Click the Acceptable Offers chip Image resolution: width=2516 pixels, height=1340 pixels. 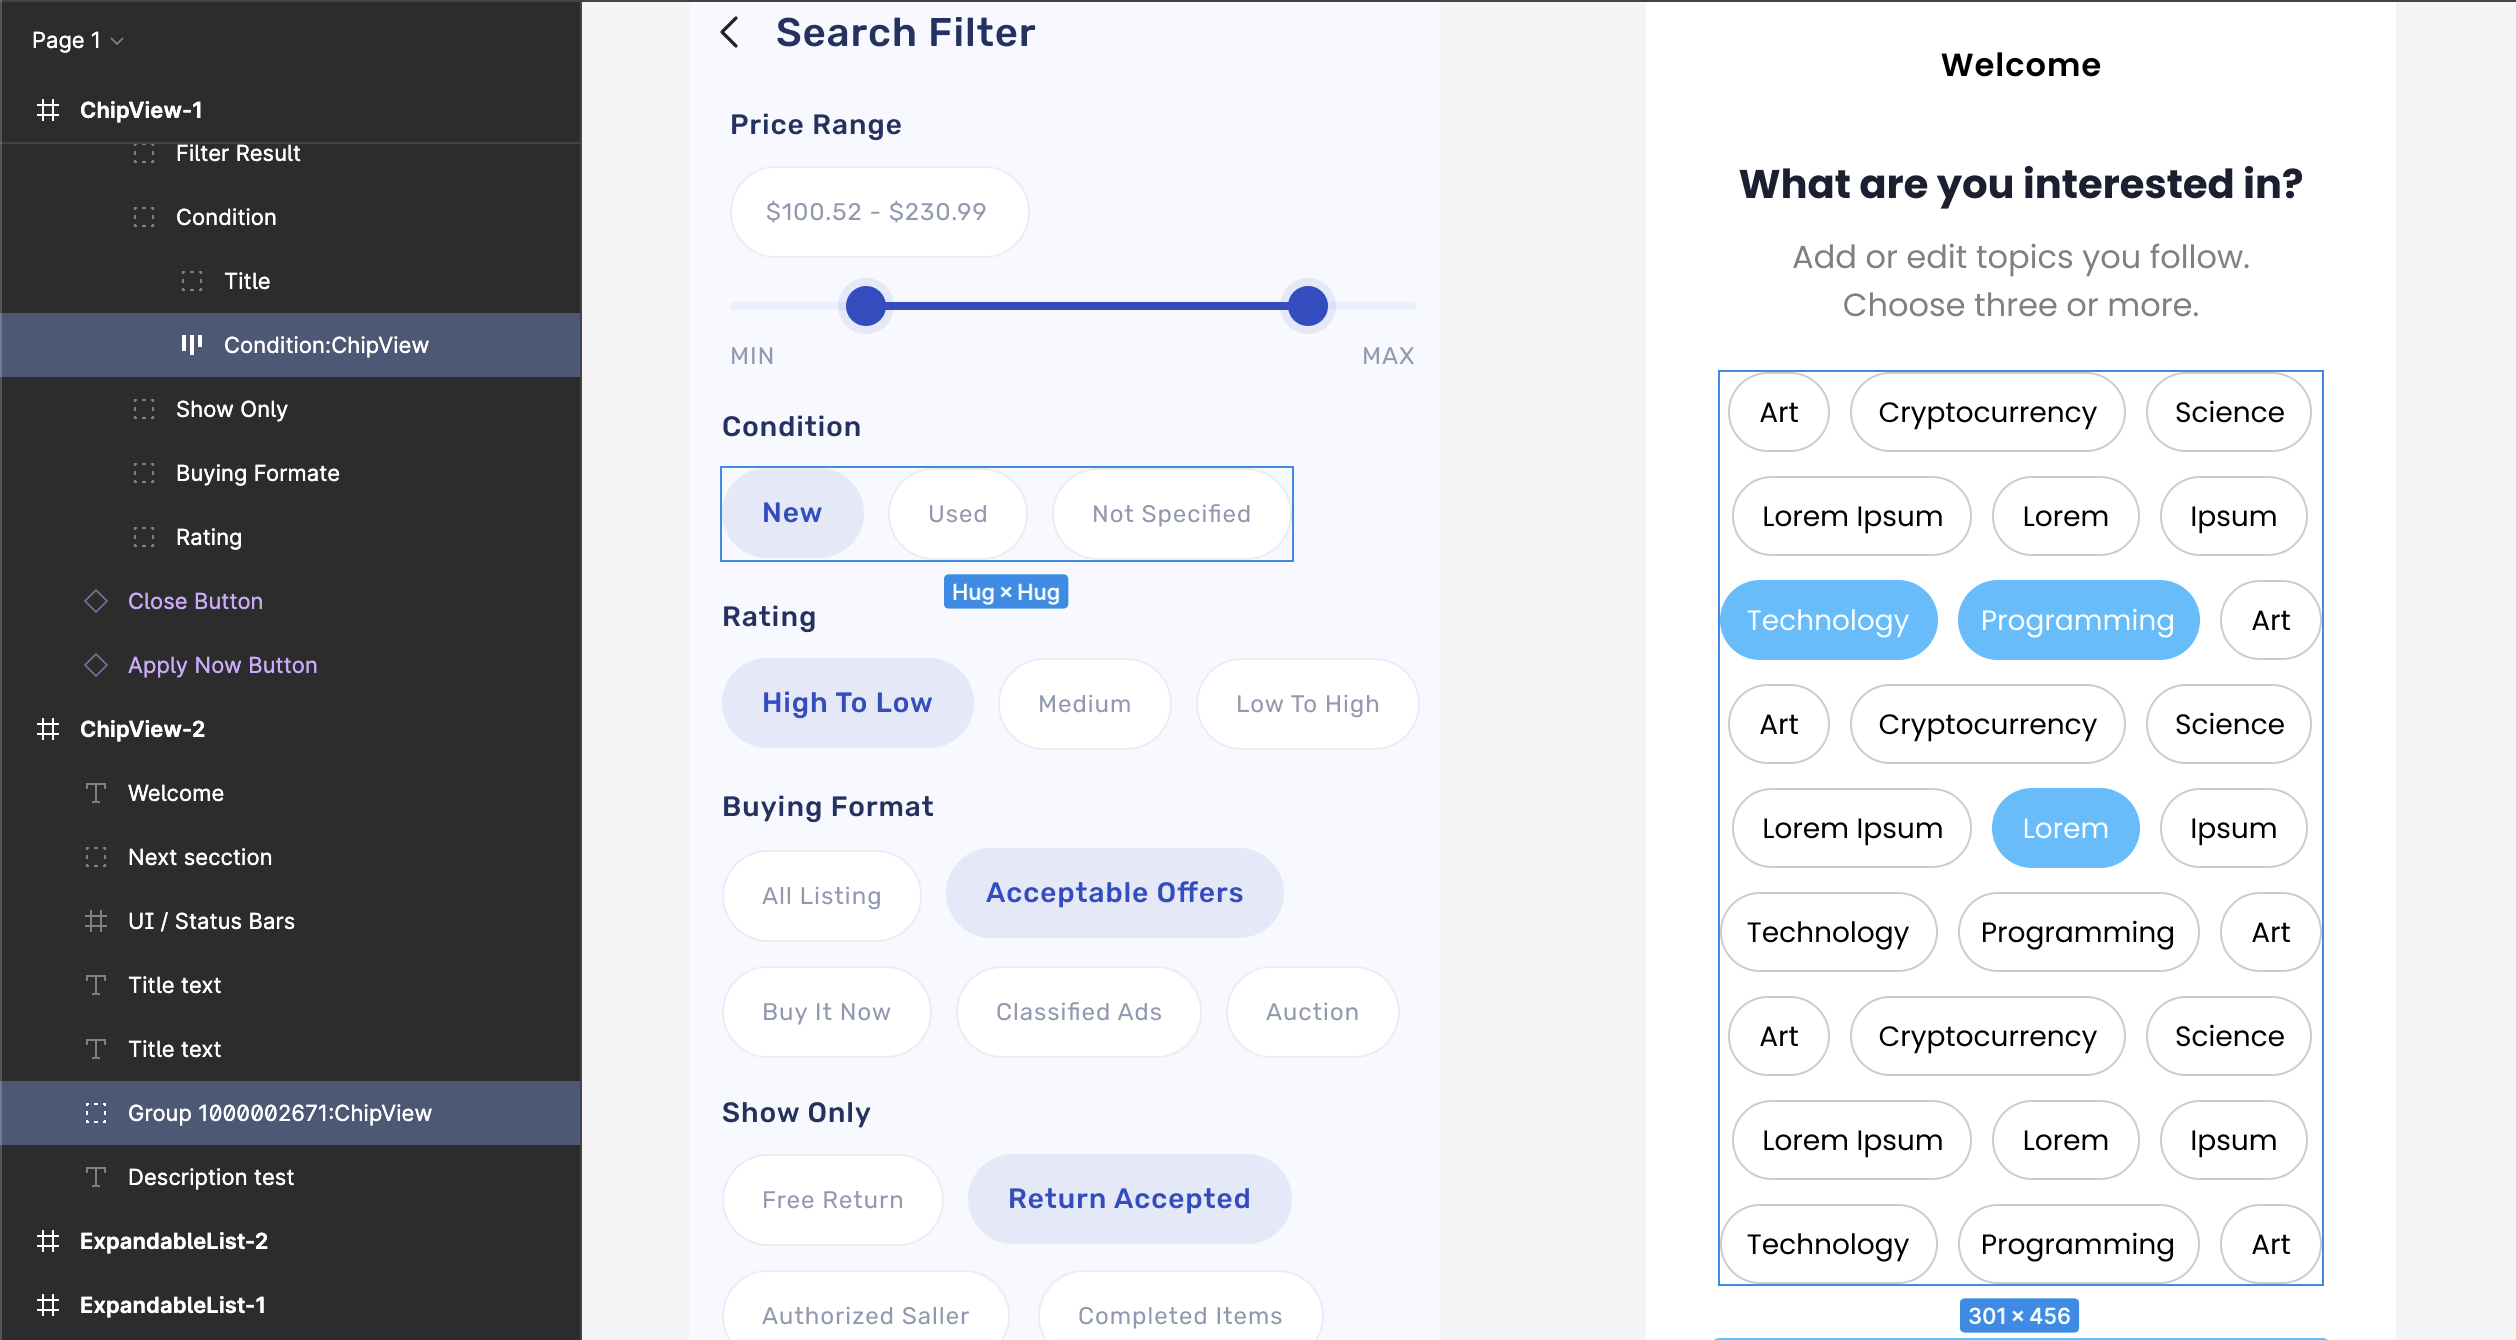point(1115,893)
